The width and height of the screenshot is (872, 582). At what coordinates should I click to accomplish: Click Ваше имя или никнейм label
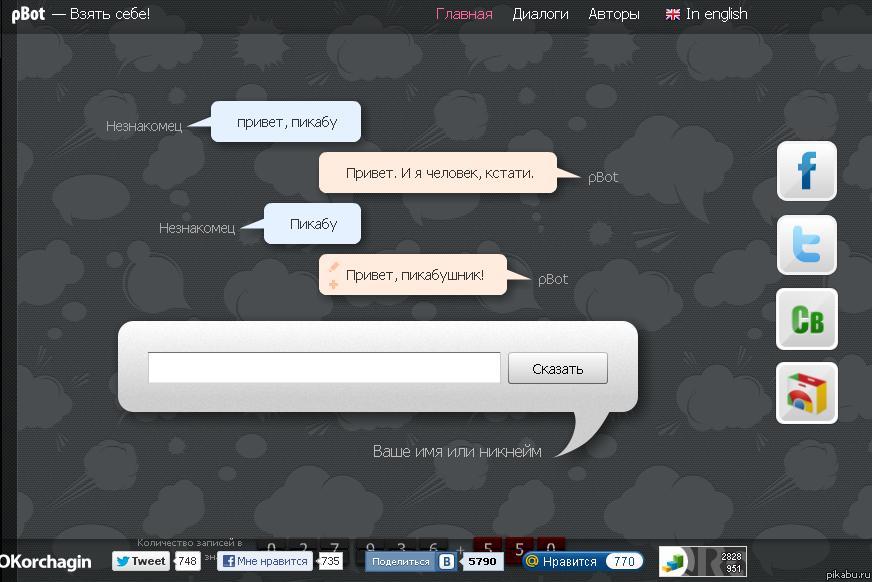tap(457, 451)
